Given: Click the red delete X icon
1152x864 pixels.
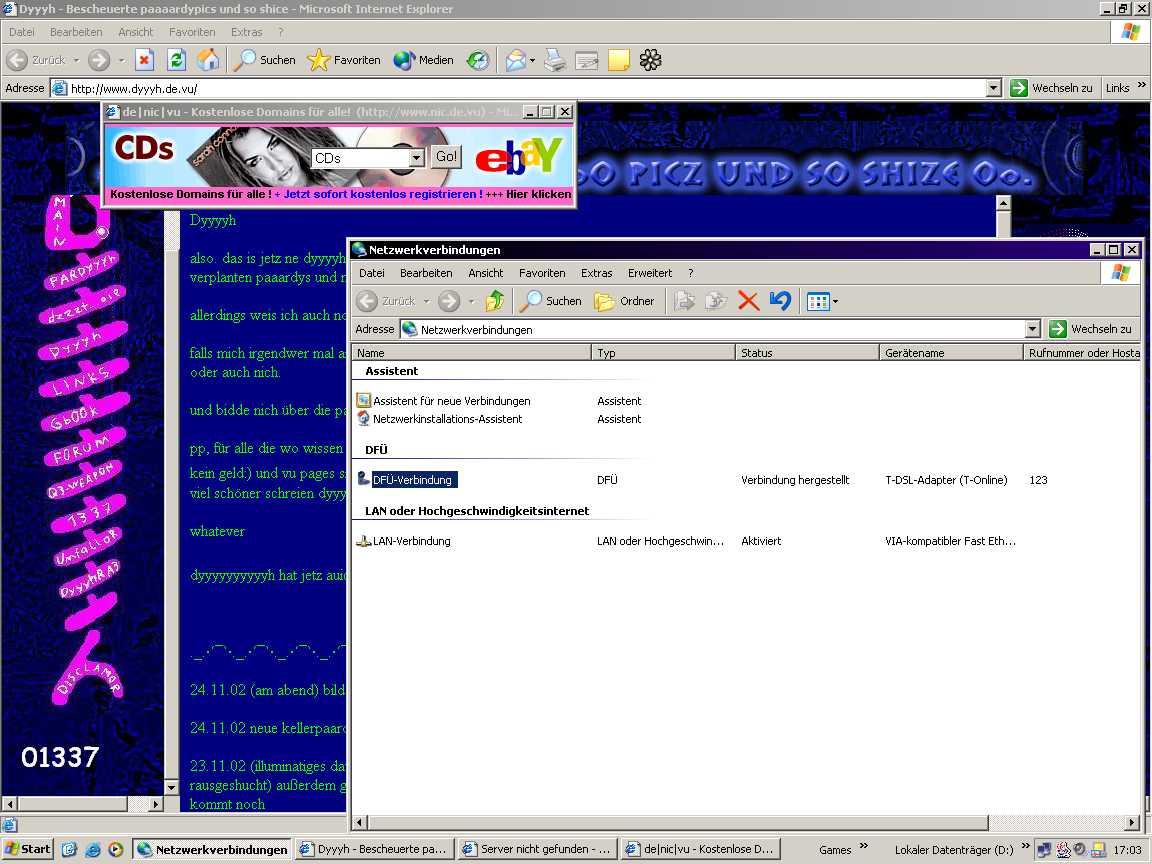Looking at the screenshot, I should (748, 301).
